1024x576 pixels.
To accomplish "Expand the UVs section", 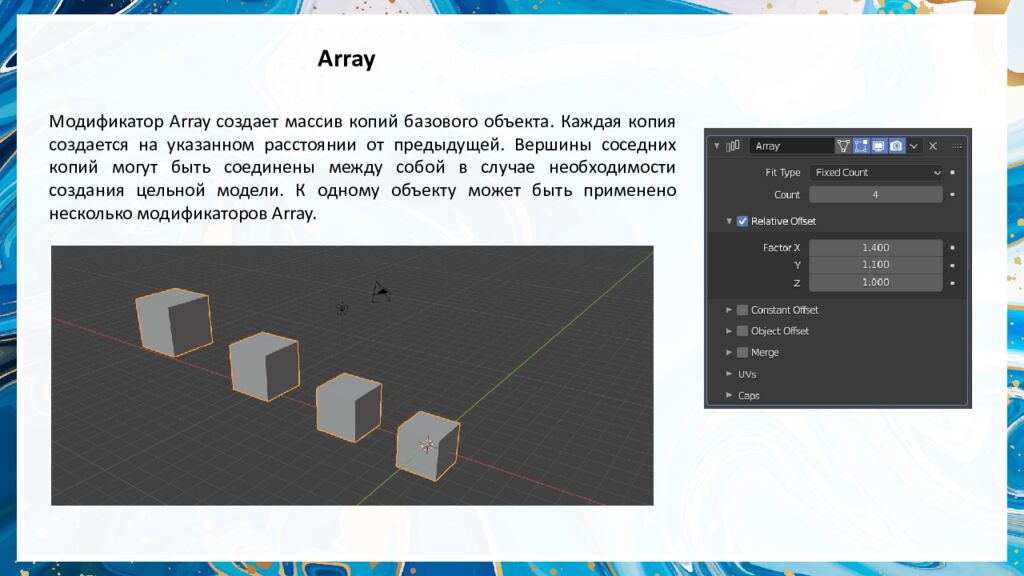I will tap(729, 374).
